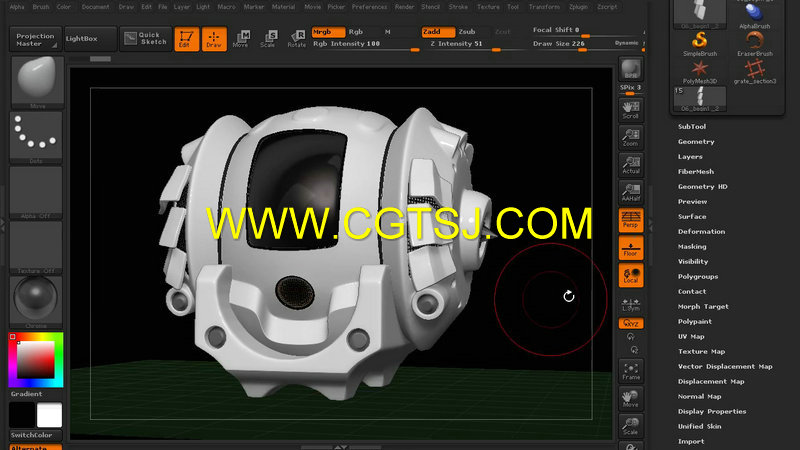Open the Zplugin menu
This screenshot has width=800, height=450.
(x=578, y=7)
